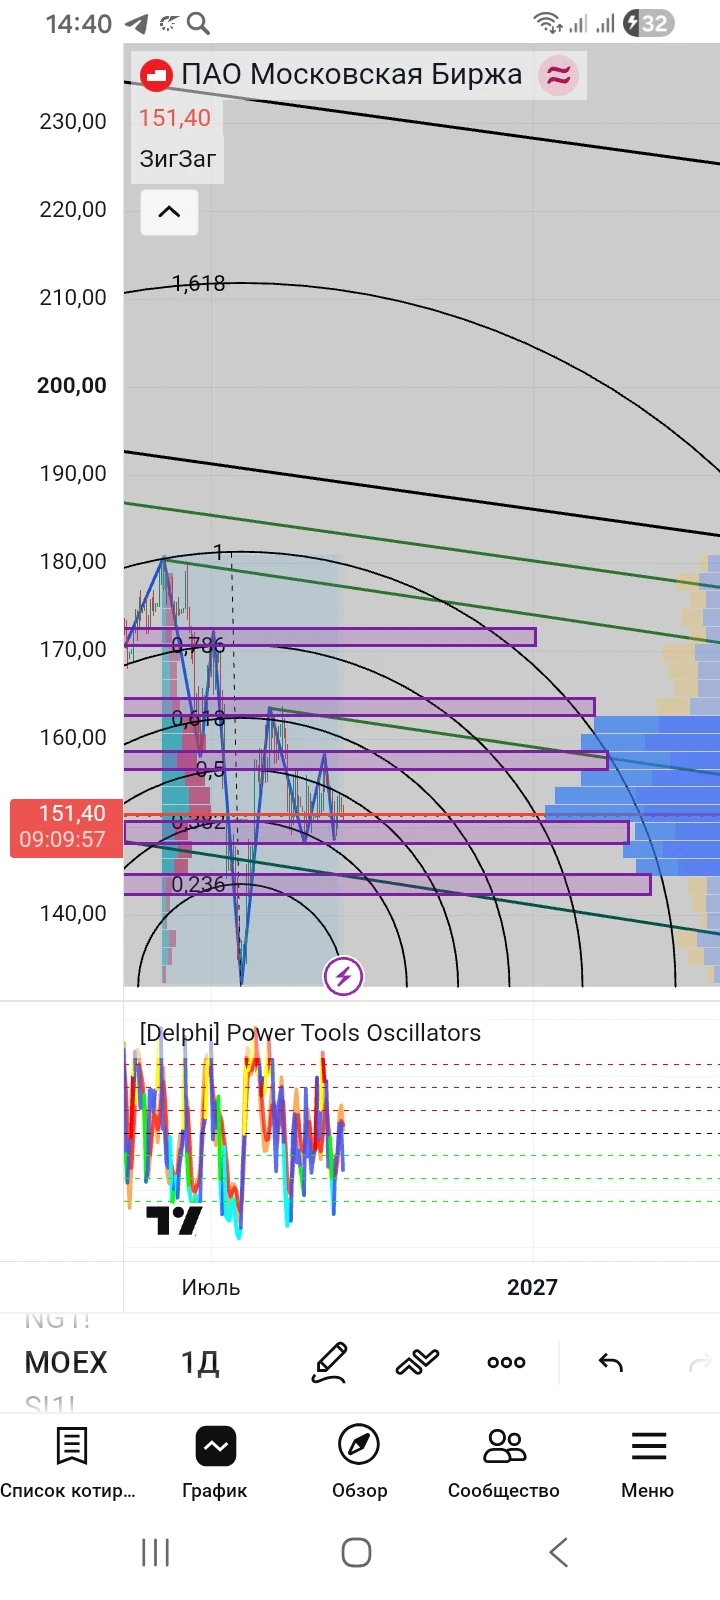Tap the battery indicator showing 32
The width and height of the screenshot is (720, 1600).
click(x=648, y=23)
